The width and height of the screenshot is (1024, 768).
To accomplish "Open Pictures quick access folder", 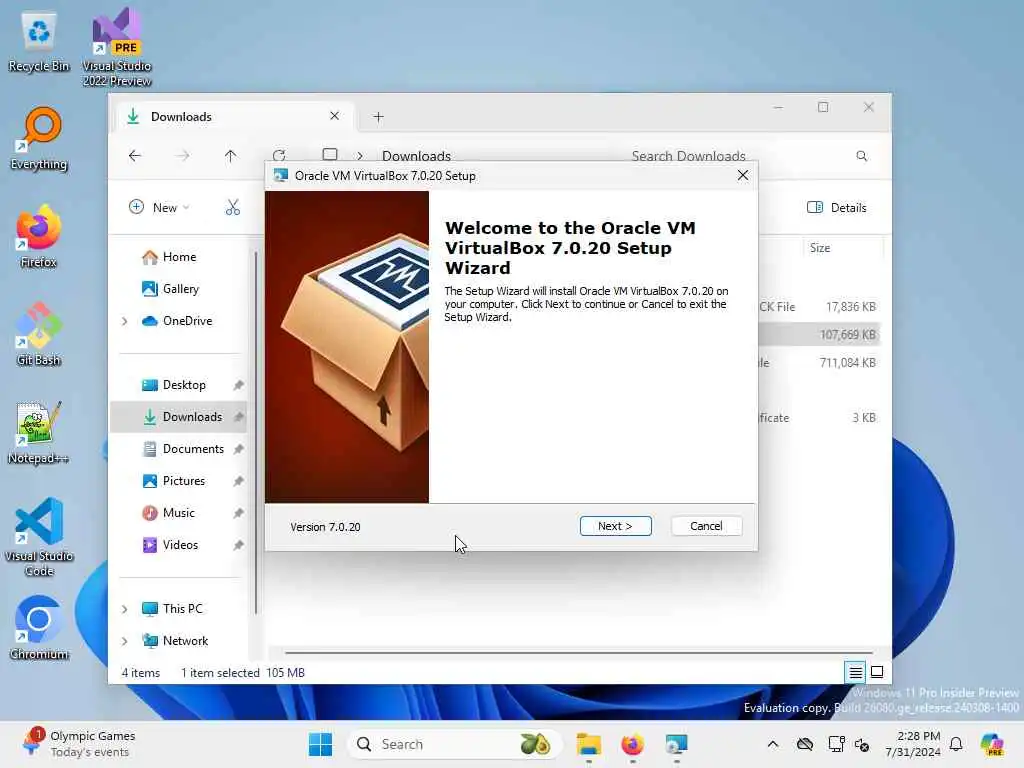I will 174,481.
